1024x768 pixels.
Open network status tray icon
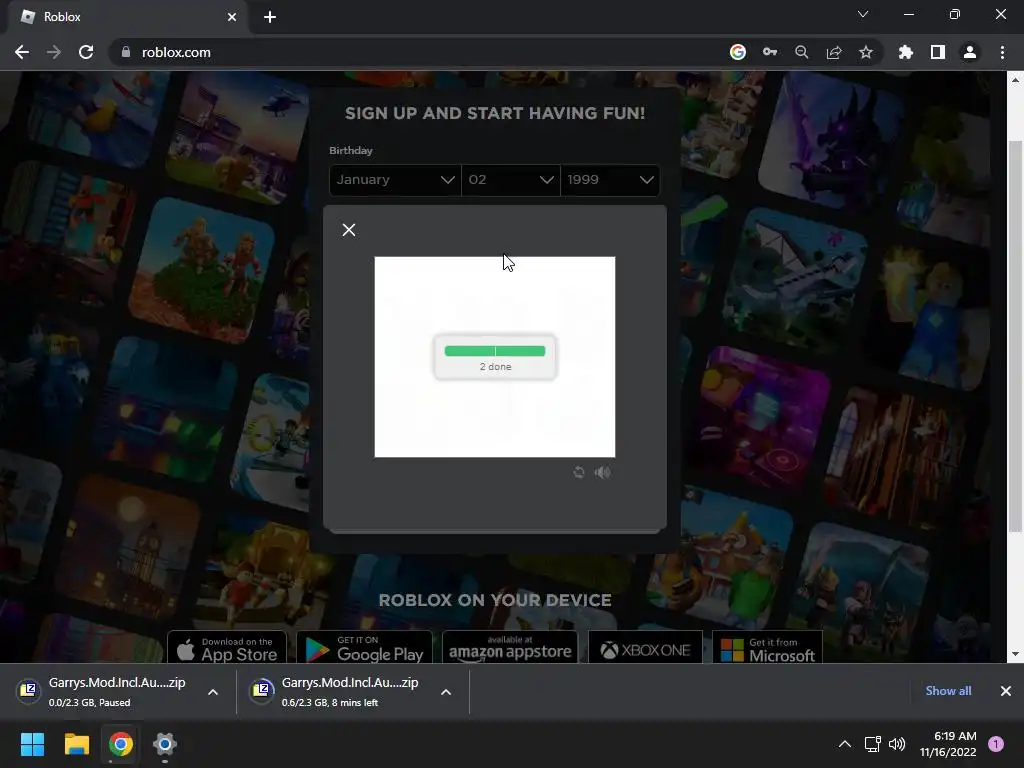click(872, 744)
